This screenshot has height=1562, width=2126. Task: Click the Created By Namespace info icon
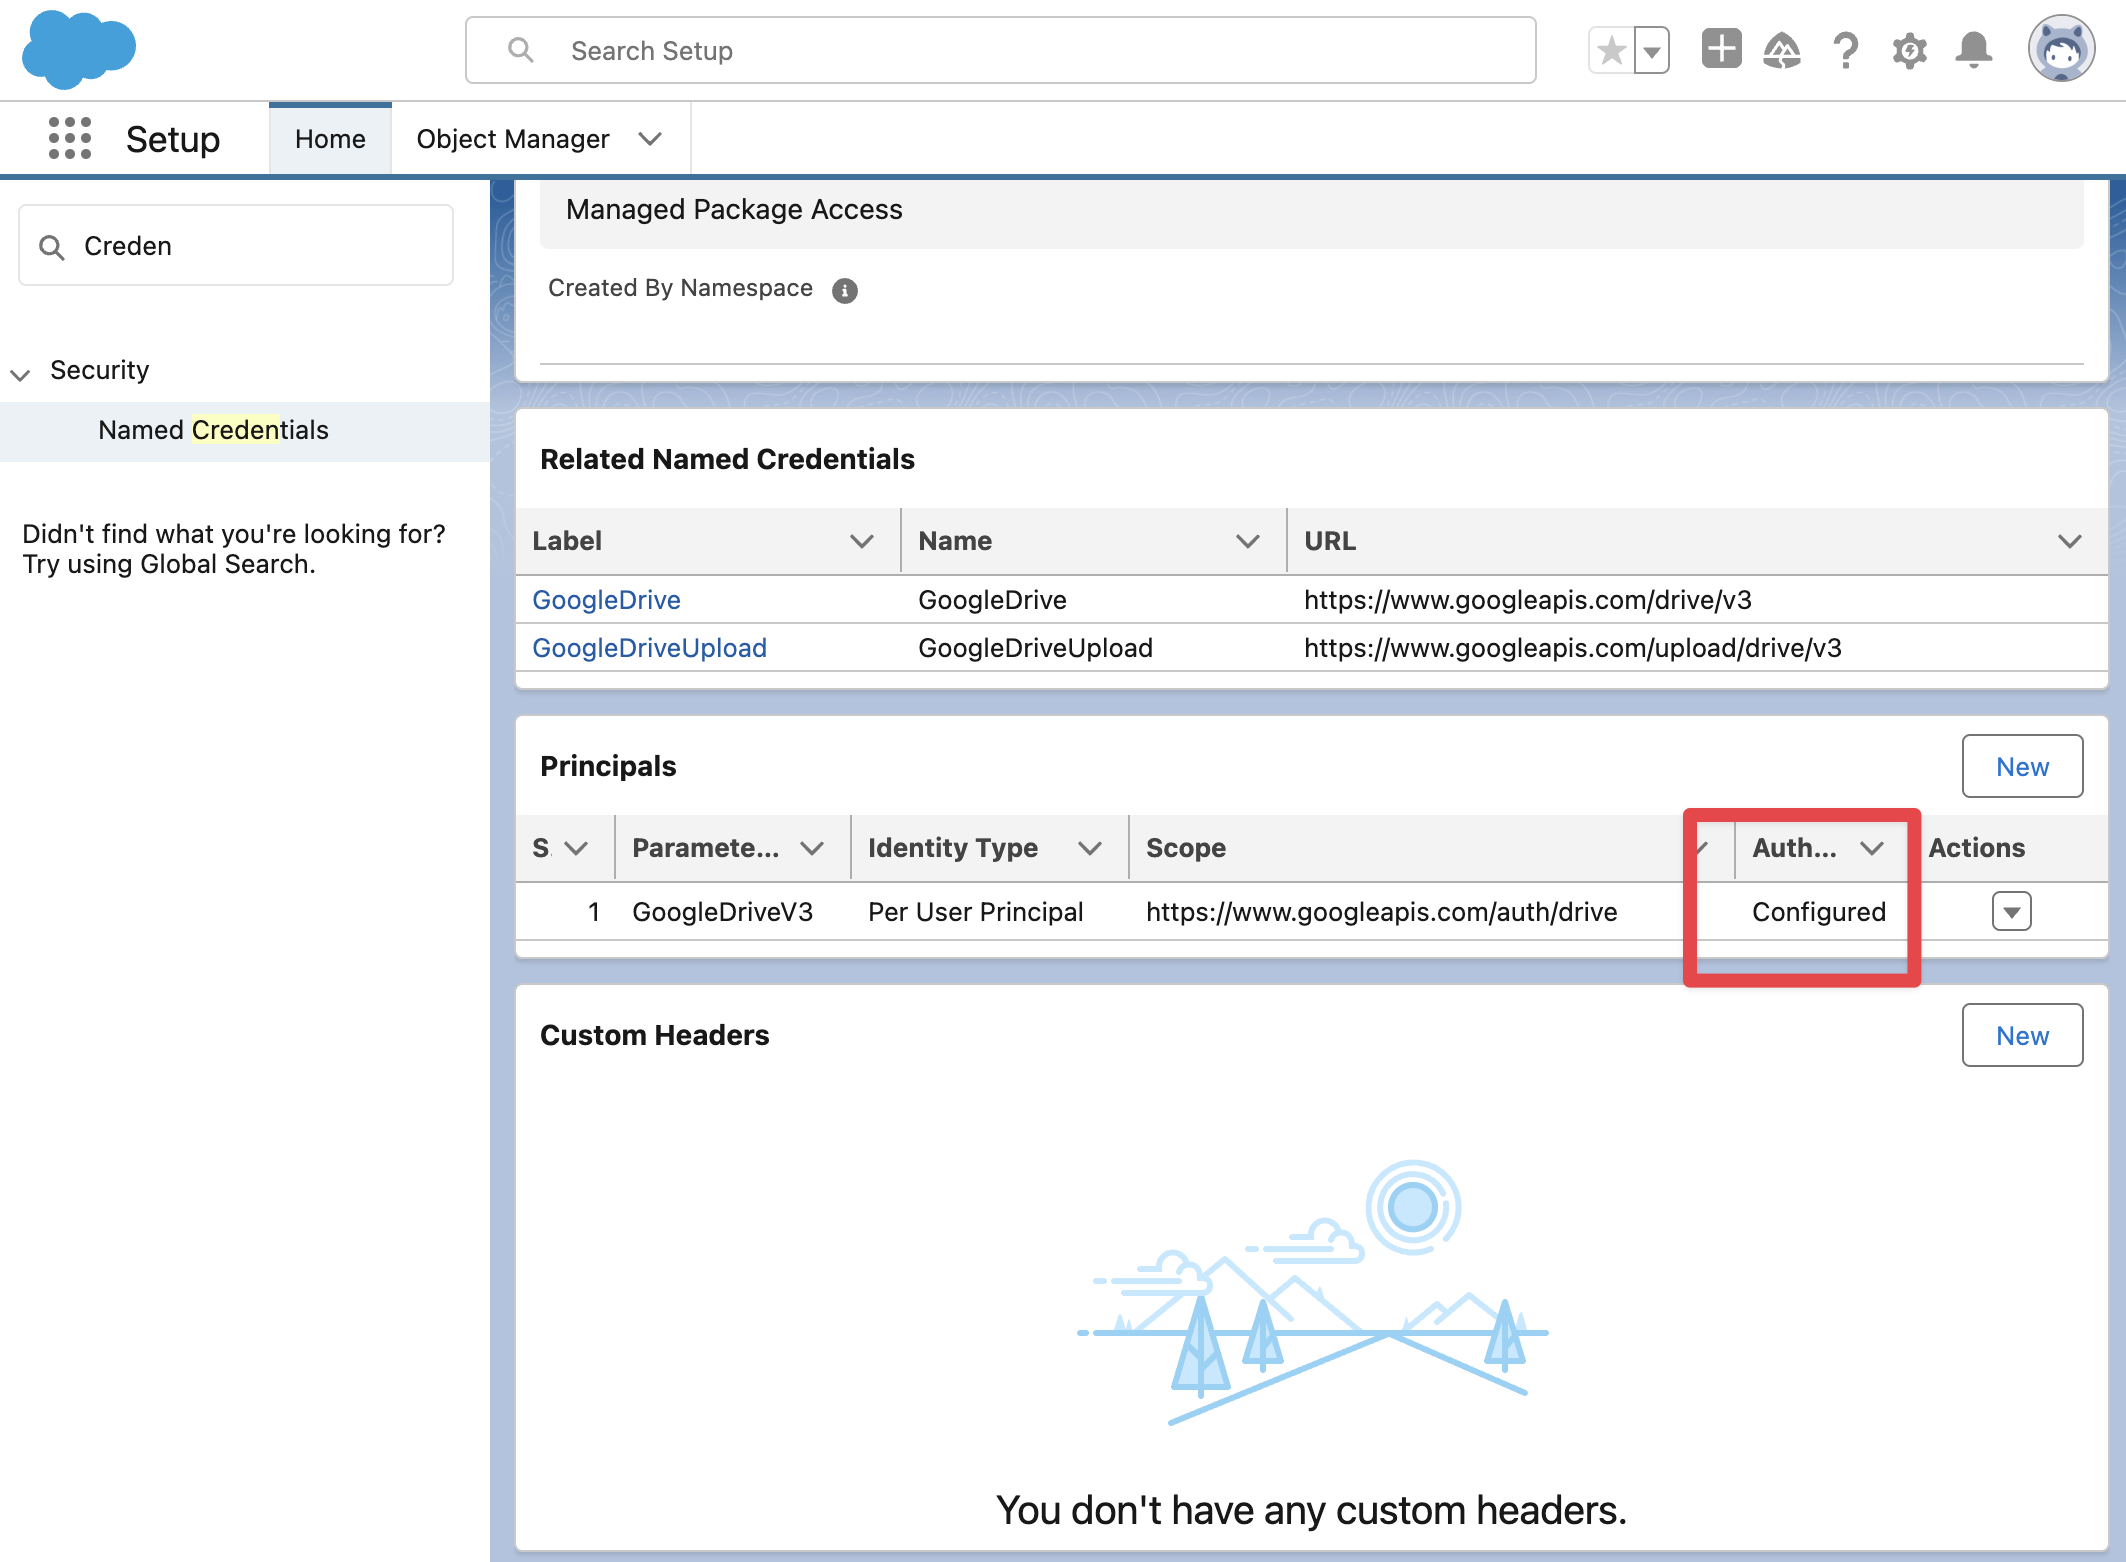pyautogui.click(x=845, y=290)
